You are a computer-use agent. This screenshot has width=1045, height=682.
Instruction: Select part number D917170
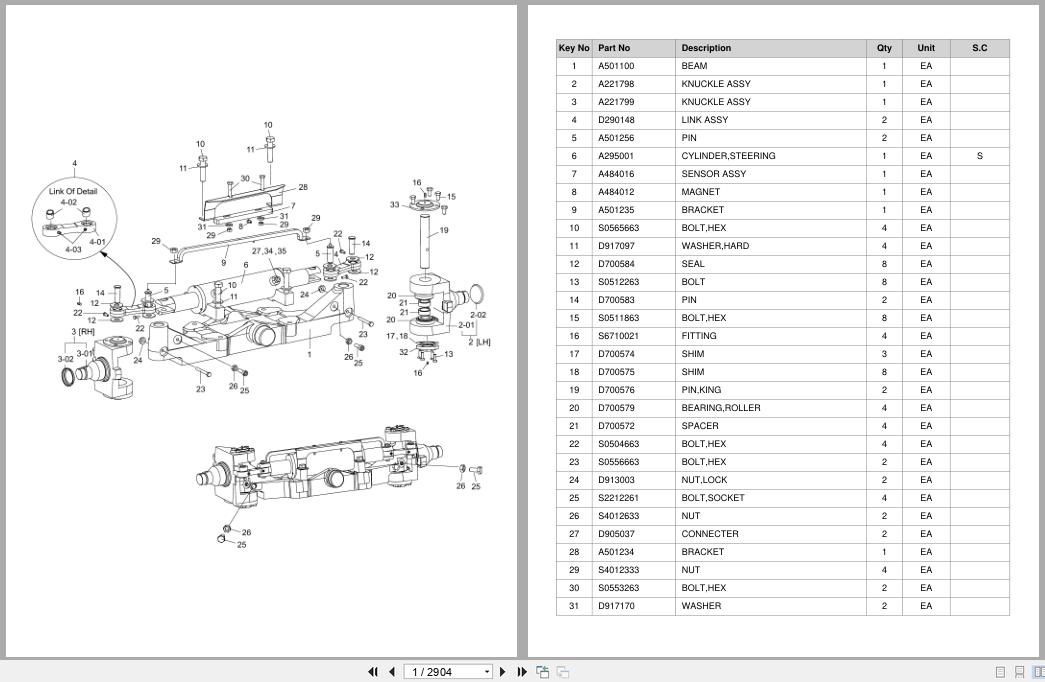tap(616, 606)
